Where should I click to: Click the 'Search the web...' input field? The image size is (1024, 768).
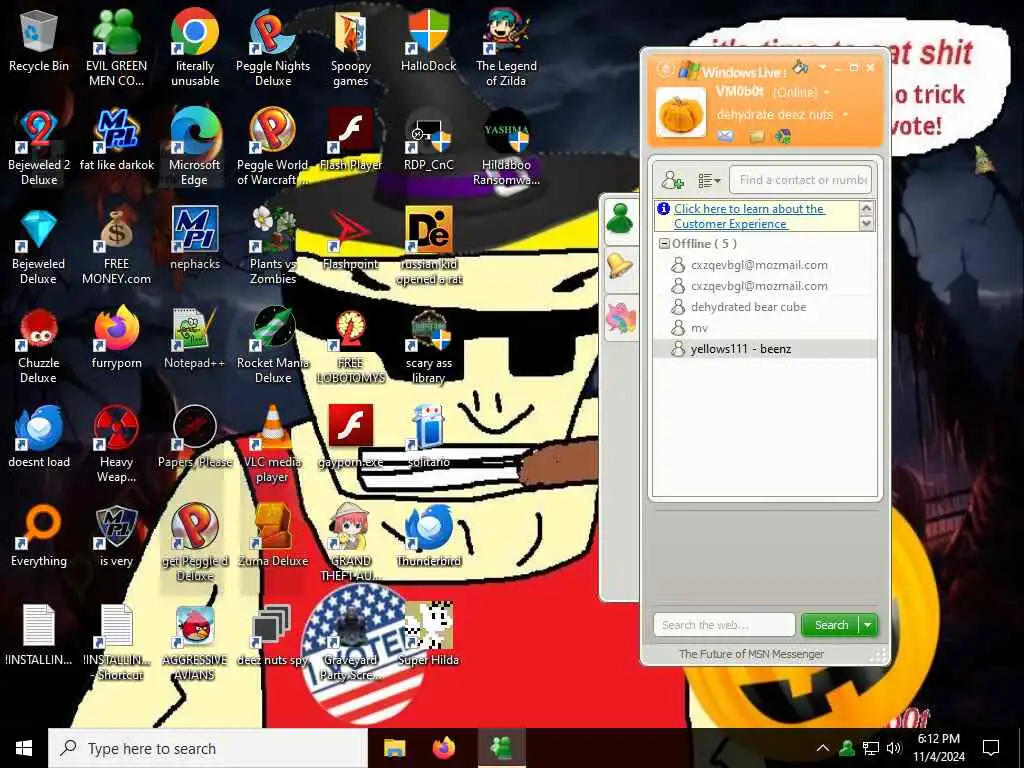[724, 625]
